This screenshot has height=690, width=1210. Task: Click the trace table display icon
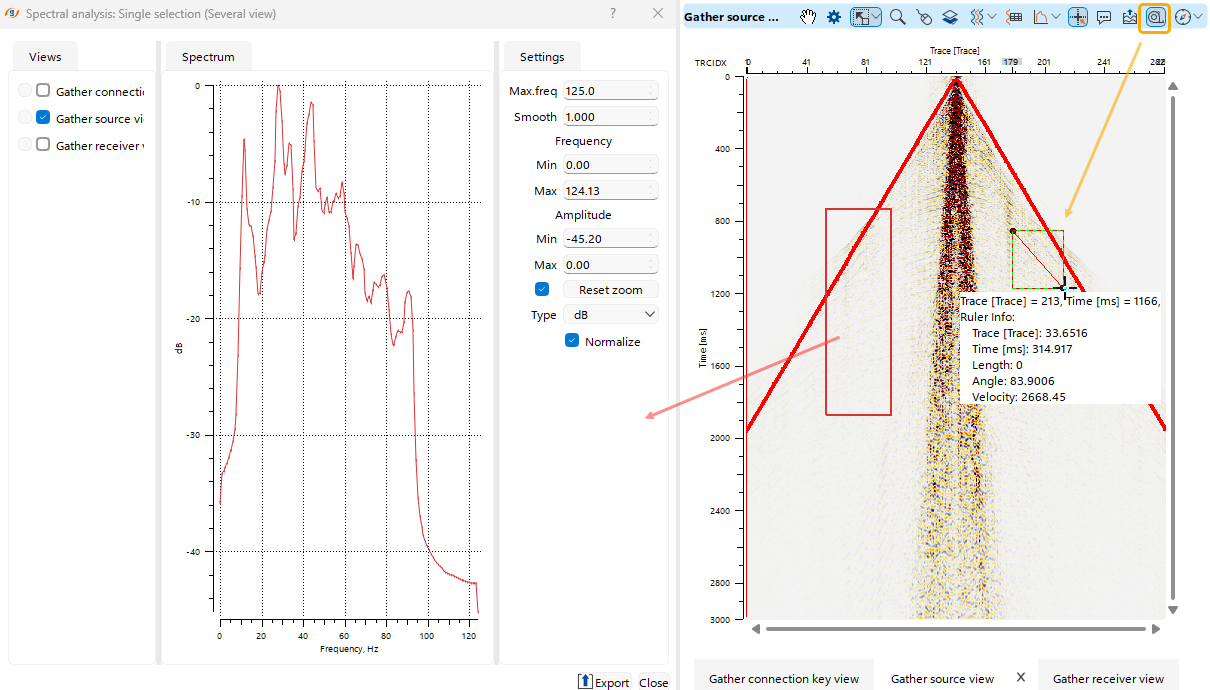[x=1014, y=17]
